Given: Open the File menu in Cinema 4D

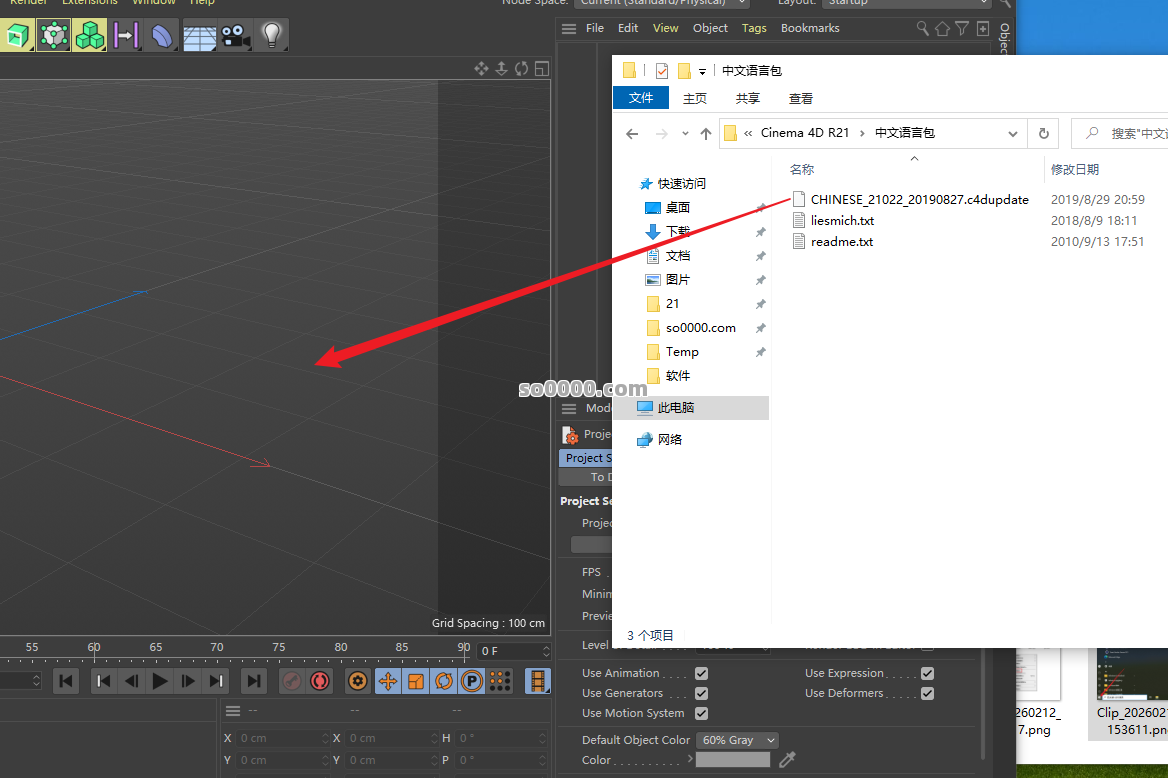Looking at the screenshot, I should coord(595,27).
